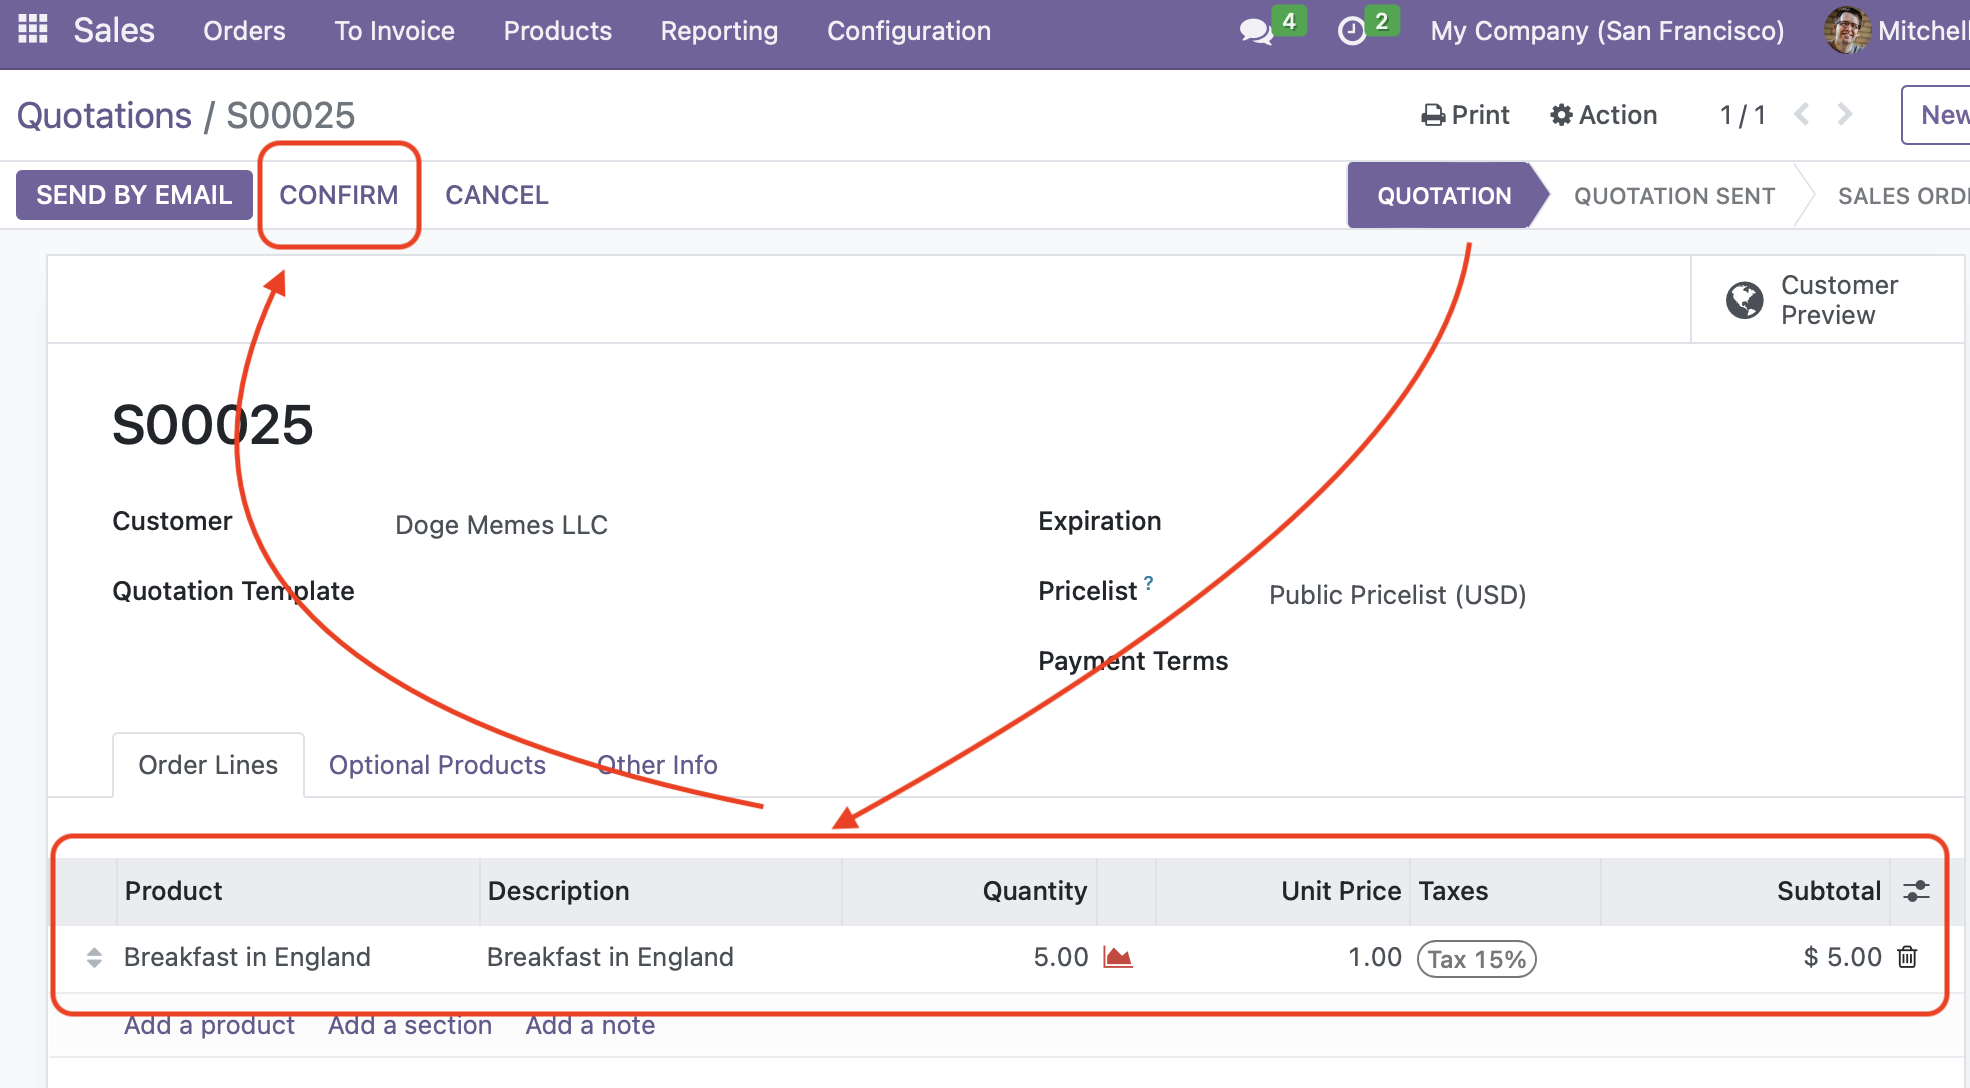Delete the Breakfast in England line
Viewport: 1970px width, 1088px height.
coord(1907,958)
